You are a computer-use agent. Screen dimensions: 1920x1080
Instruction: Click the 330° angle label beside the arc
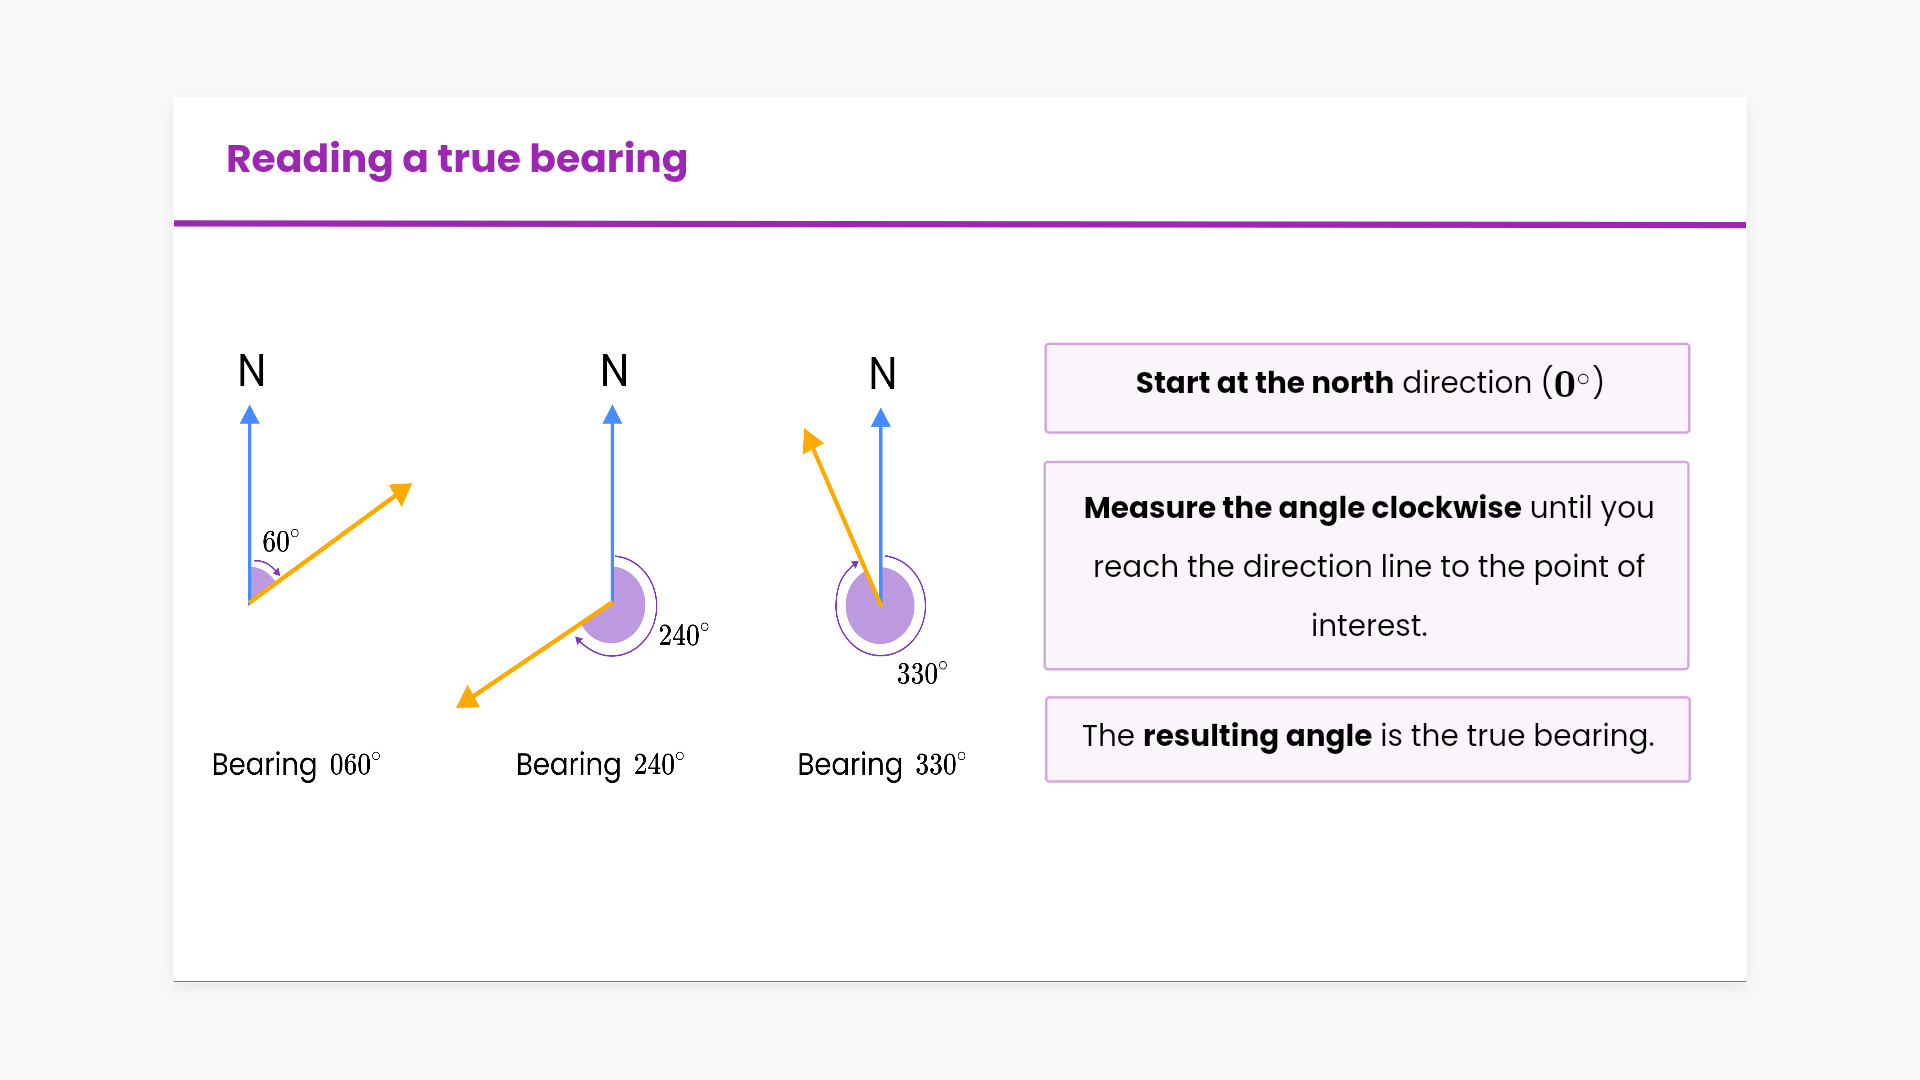tap(922, 673)
